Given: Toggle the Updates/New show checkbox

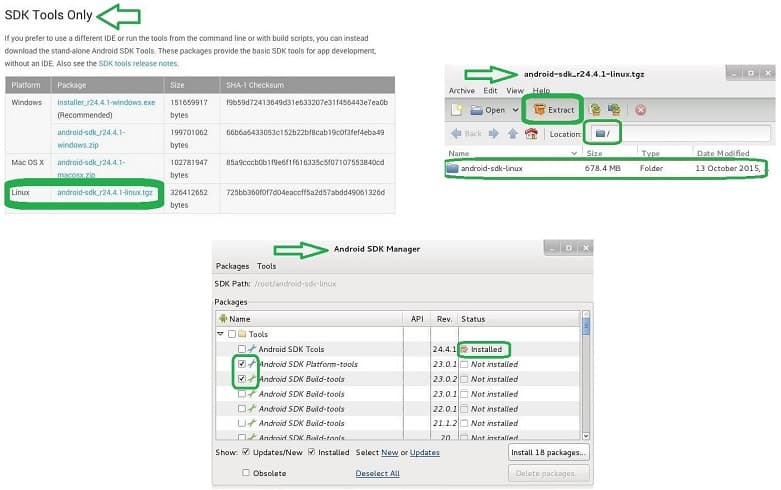Looking at the screenshot, I should point(246,452).
